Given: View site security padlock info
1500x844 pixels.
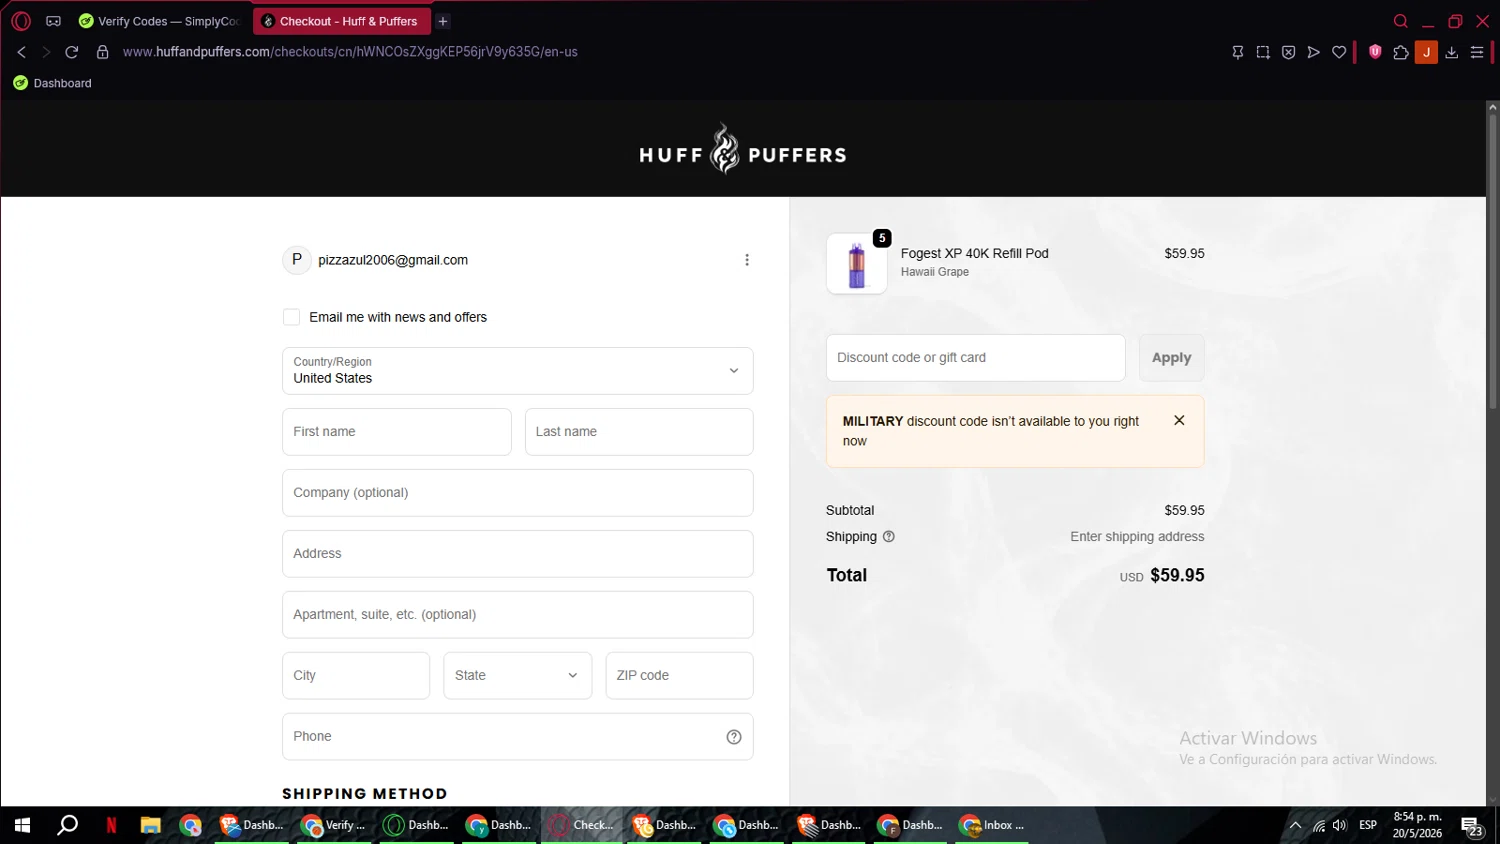Looking at the screenshot, I should [102, 52].
